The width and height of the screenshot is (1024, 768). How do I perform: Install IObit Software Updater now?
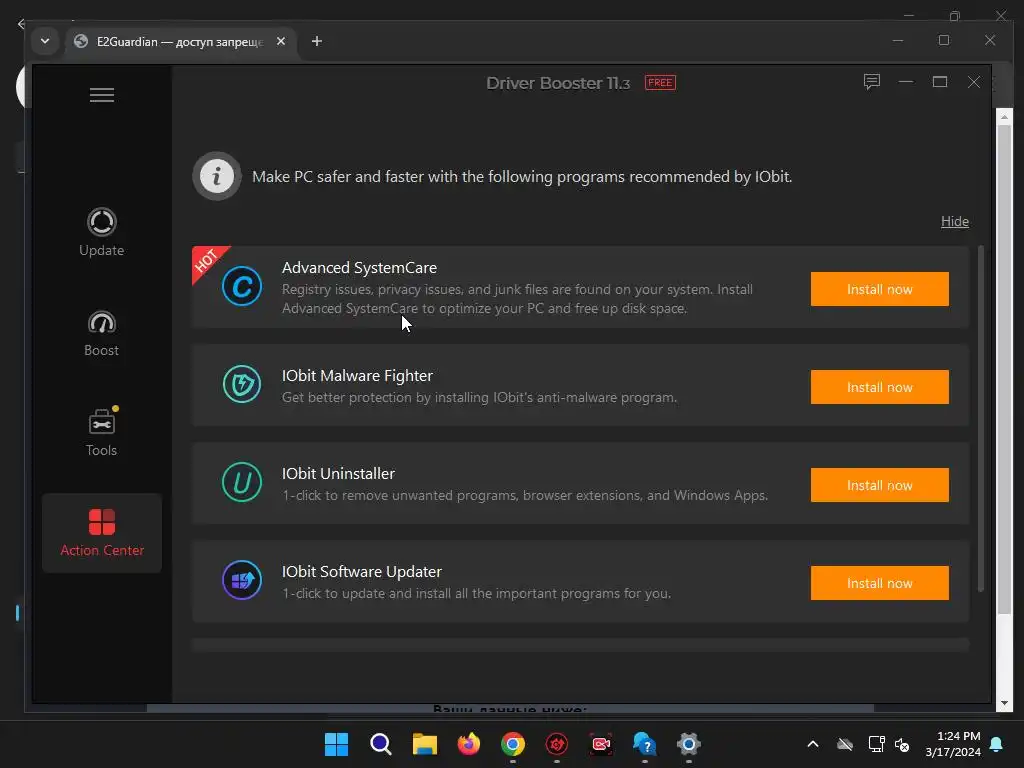pos(880,583)
